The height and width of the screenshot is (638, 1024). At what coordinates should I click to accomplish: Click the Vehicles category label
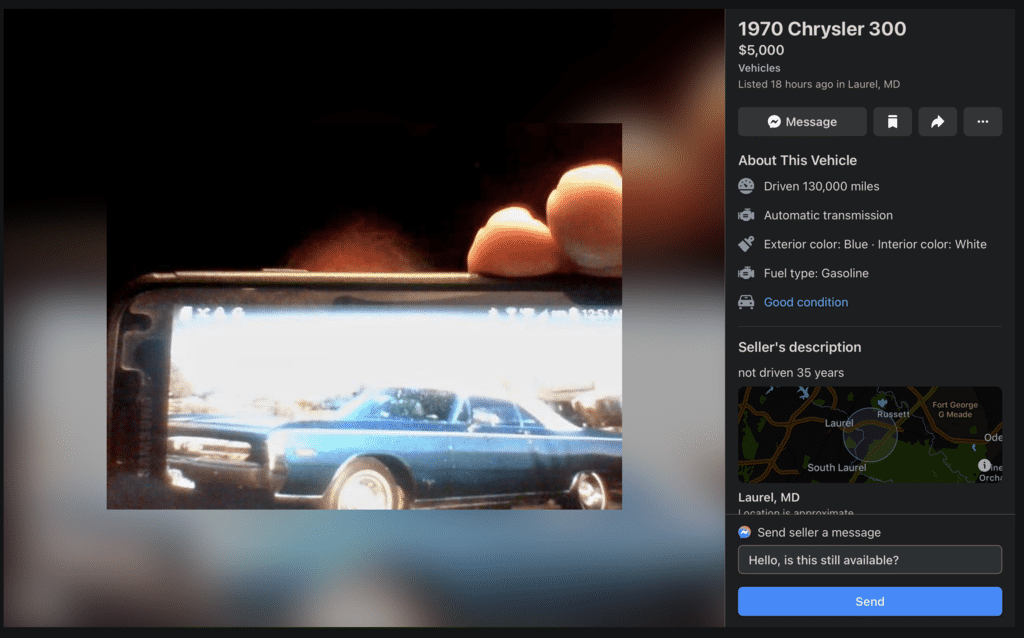coord(759,68)
